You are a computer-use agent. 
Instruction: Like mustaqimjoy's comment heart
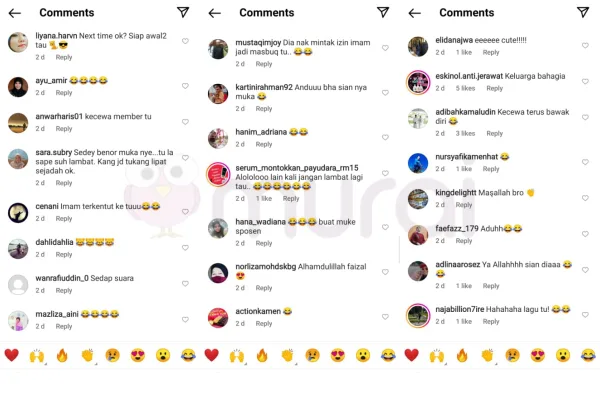[385, 48]
